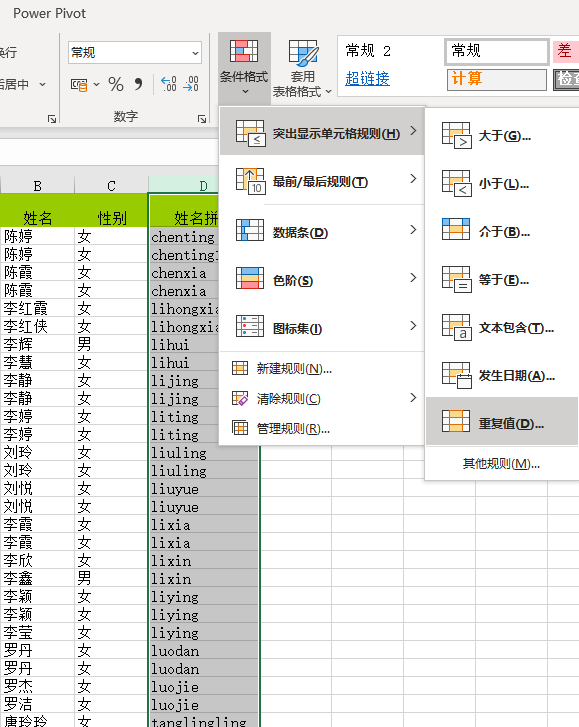Expand Color Scales (色阶) submenu
The width and height of the screenshot is (579, 727).
click(x=322, y=280)
